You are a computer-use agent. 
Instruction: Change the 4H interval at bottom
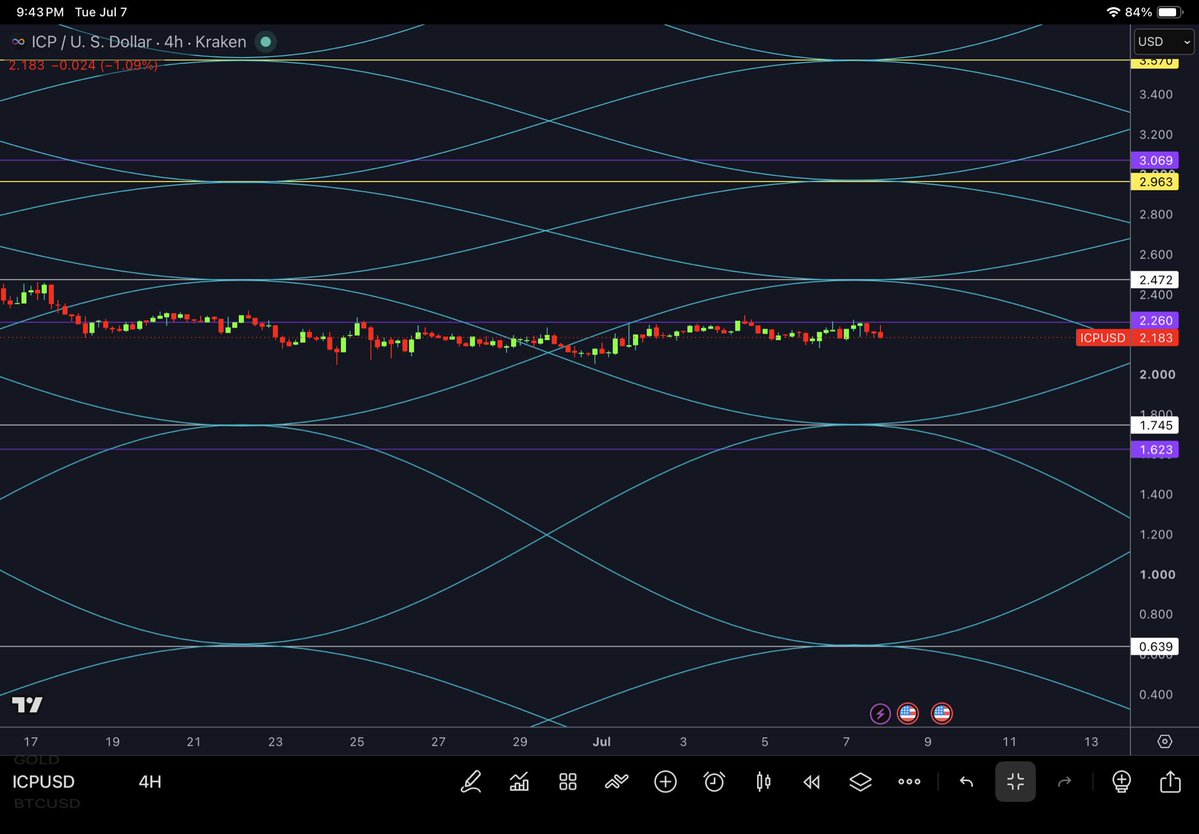150,781
